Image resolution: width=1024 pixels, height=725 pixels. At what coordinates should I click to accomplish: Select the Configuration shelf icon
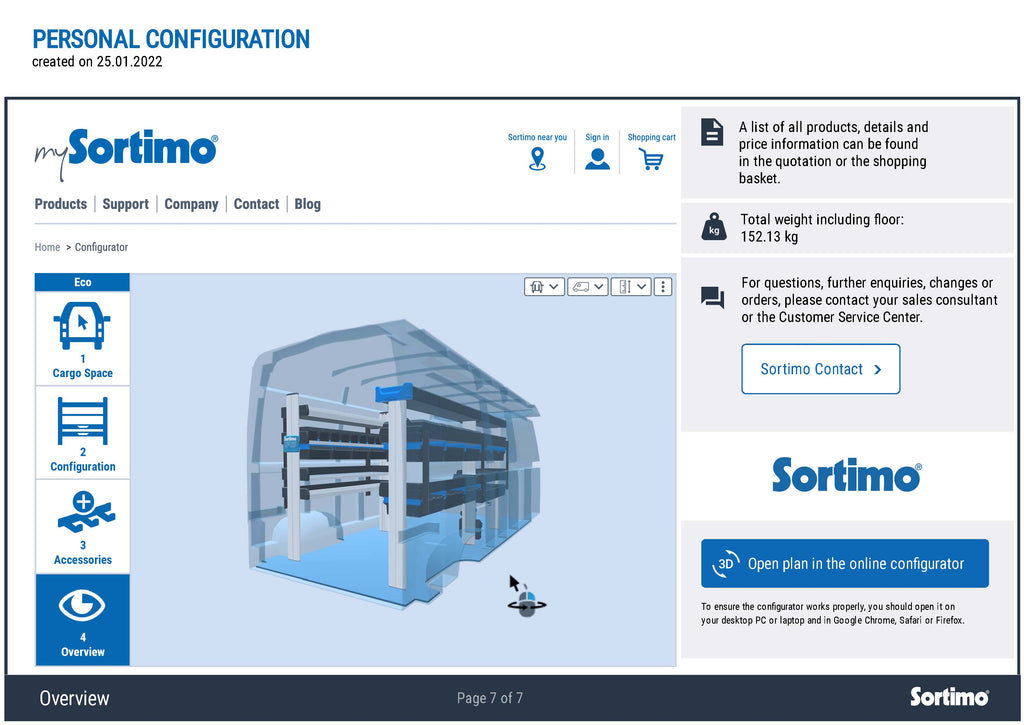(x=82, y=420)
